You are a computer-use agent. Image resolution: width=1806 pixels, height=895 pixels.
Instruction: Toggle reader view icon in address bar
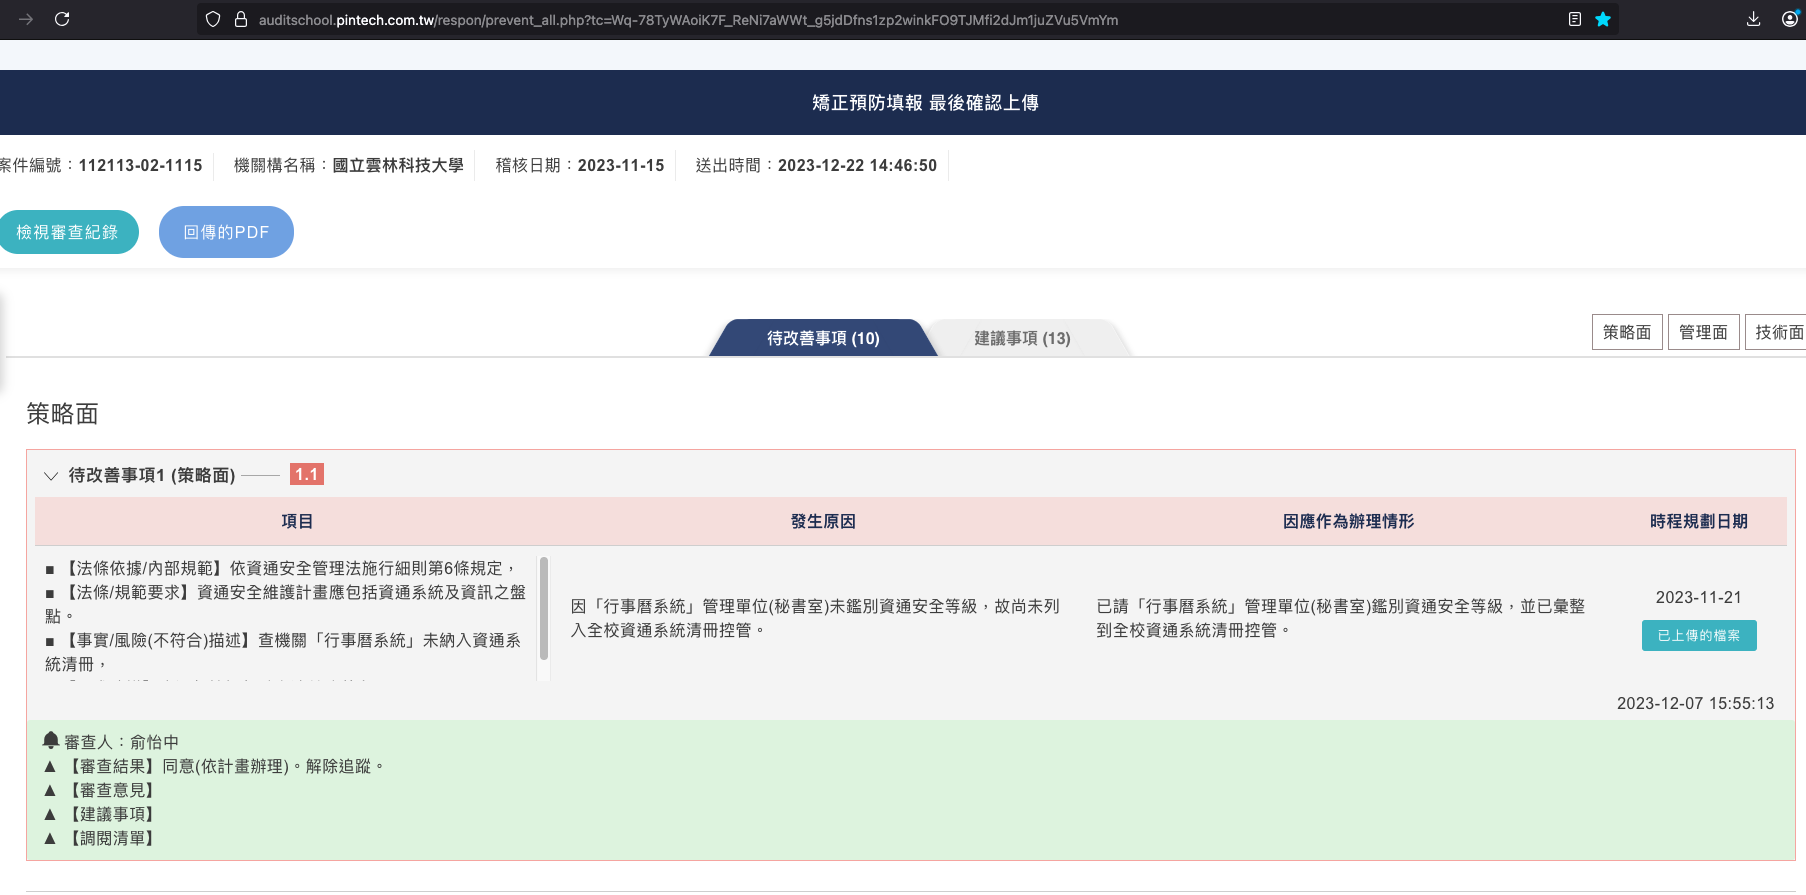coord(1575,19)
